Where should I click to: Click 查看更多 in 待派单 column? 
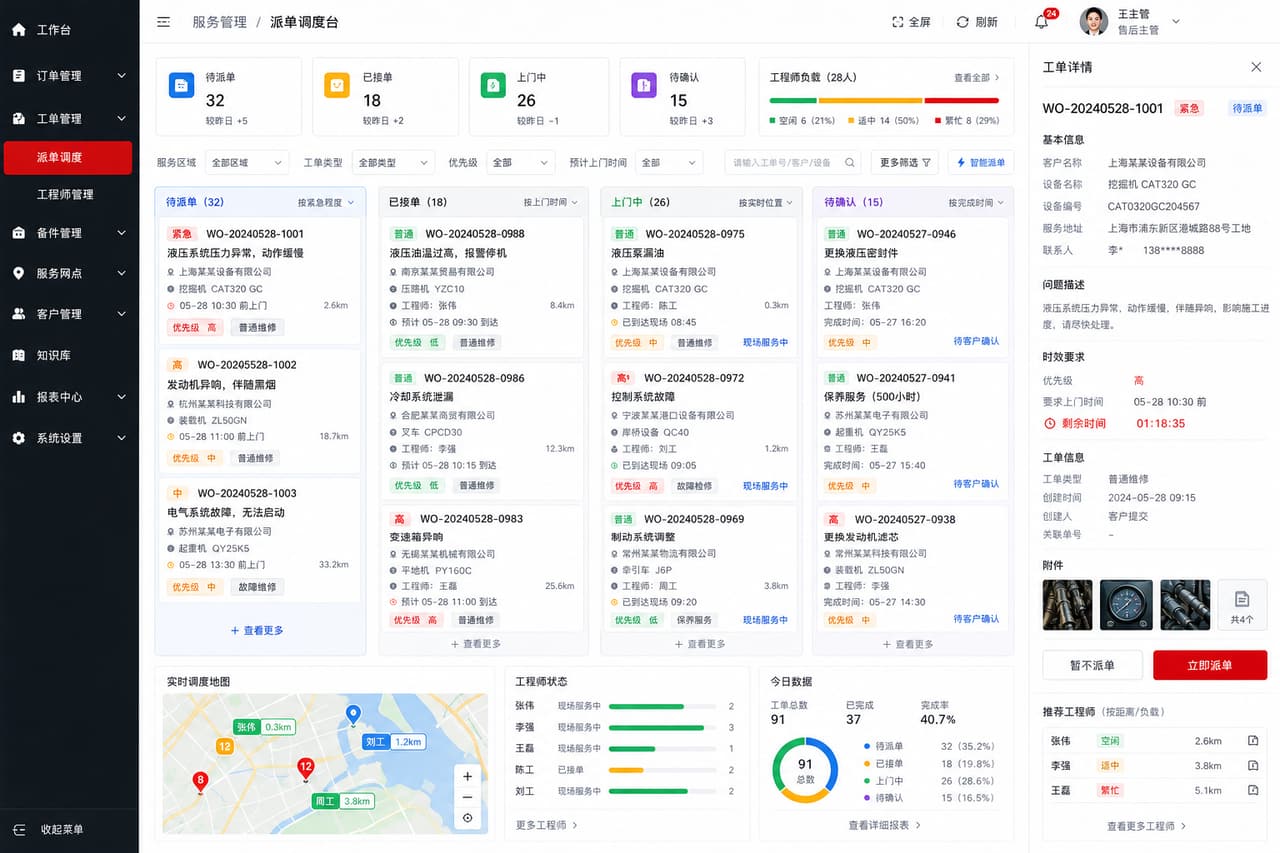[x=257, y=630]
